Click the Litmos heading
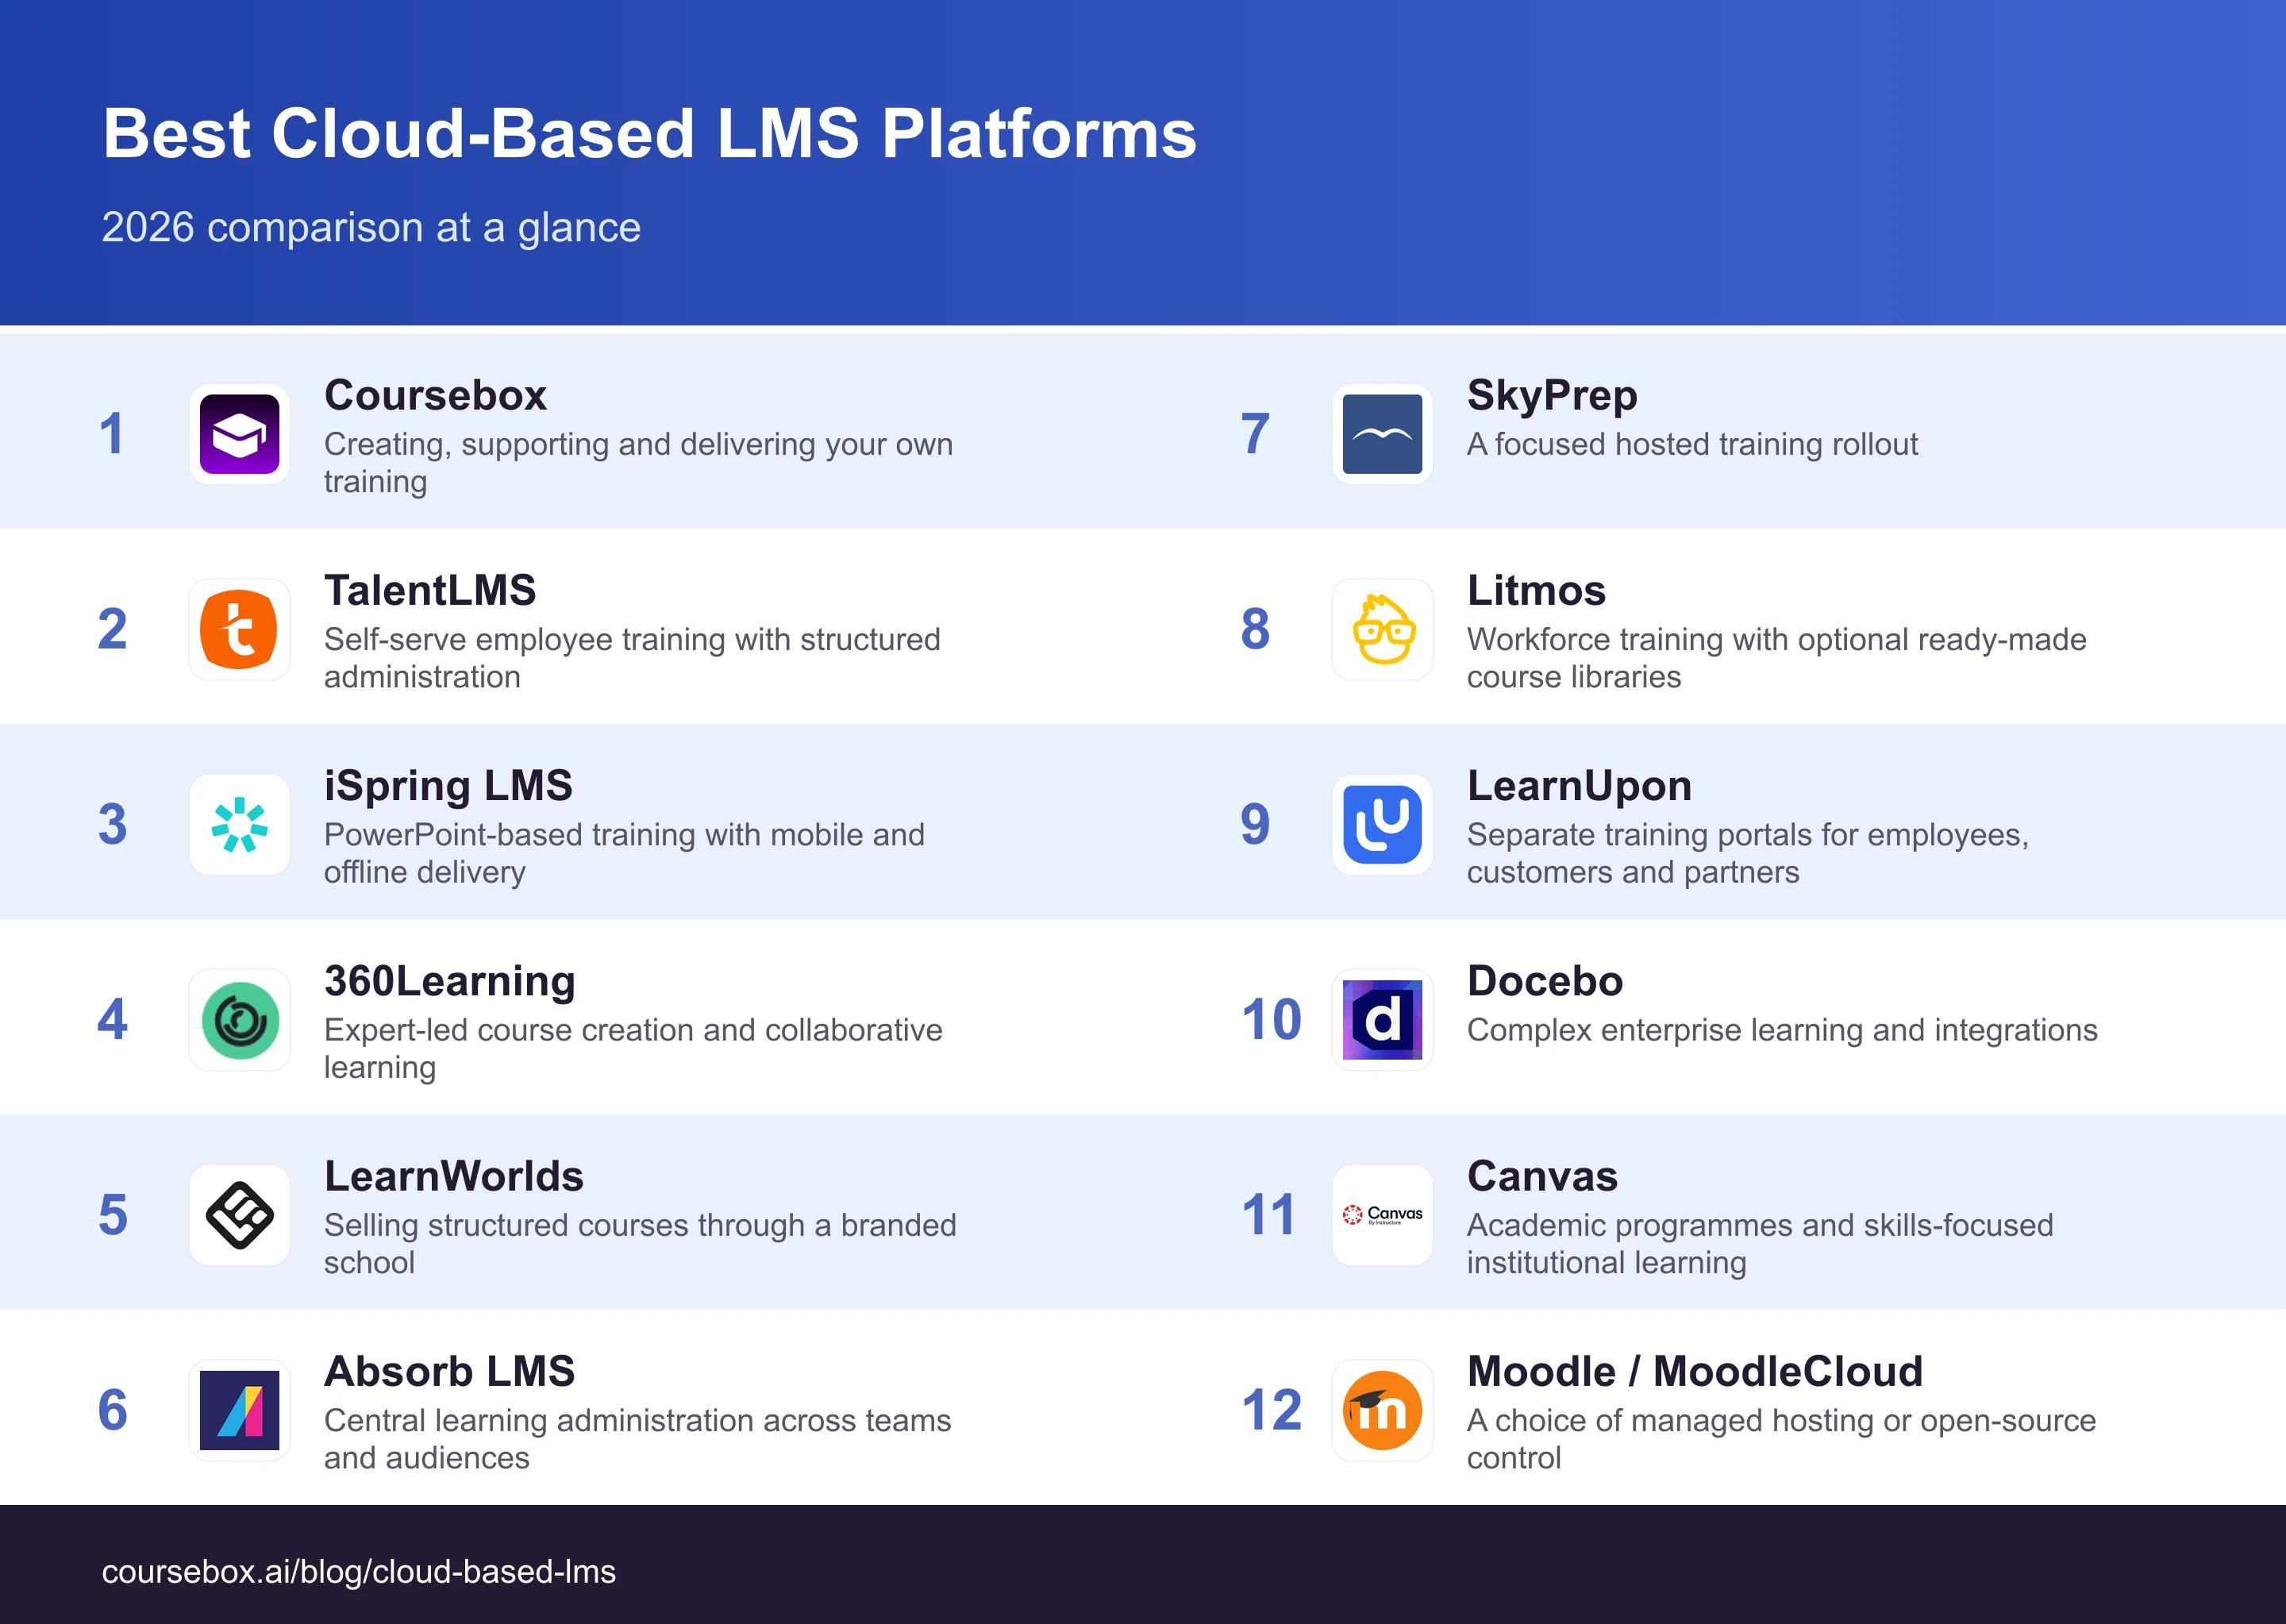The image size is (2286, 1624). (x=1536, y=590)
